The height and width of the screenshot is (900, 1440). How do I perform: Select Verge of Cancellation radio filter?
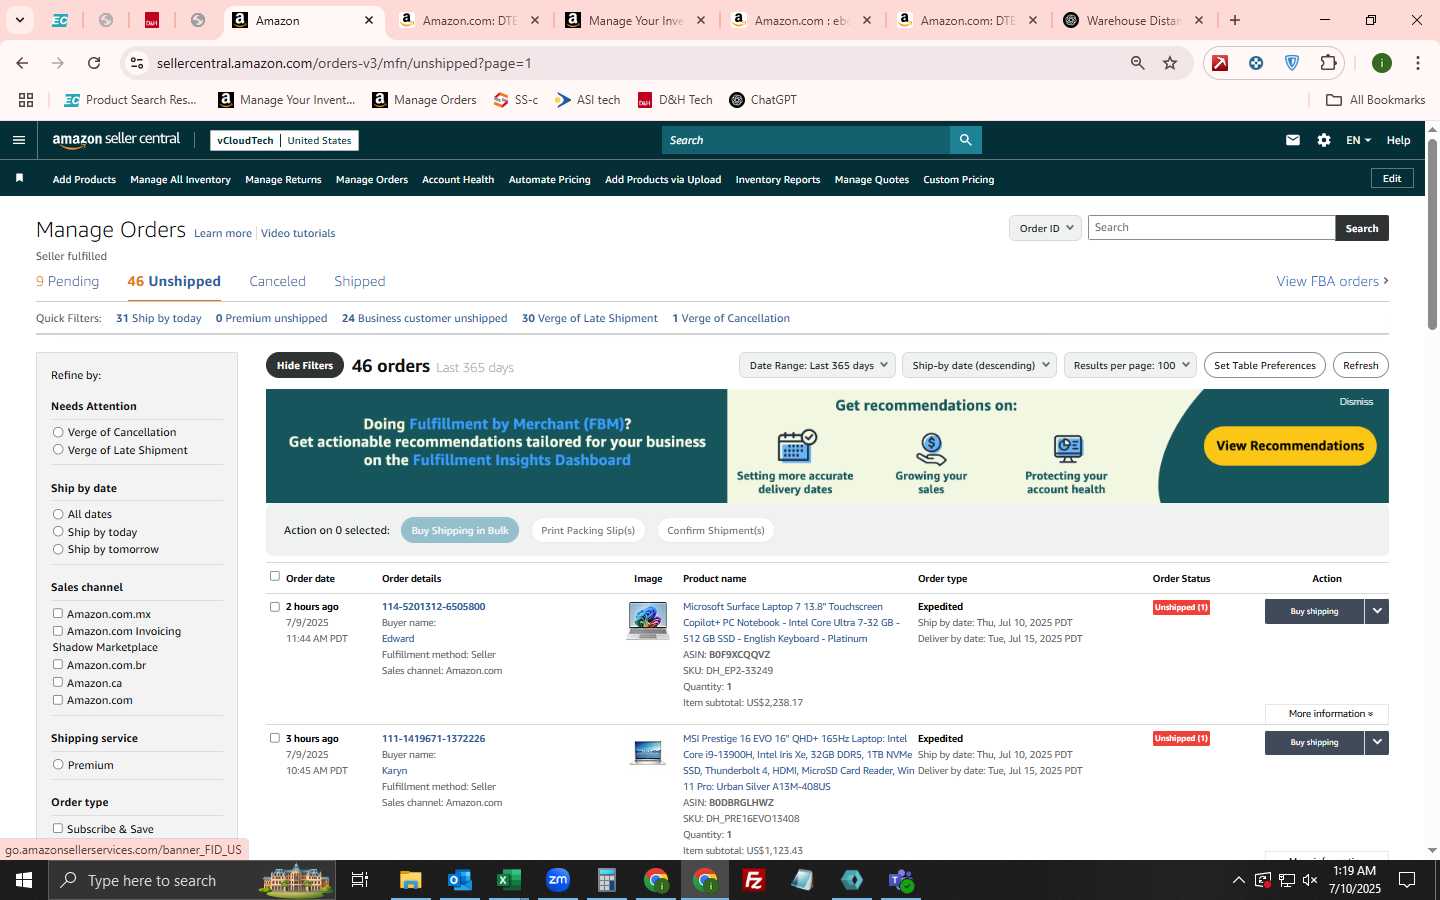(x=58, y=432)
